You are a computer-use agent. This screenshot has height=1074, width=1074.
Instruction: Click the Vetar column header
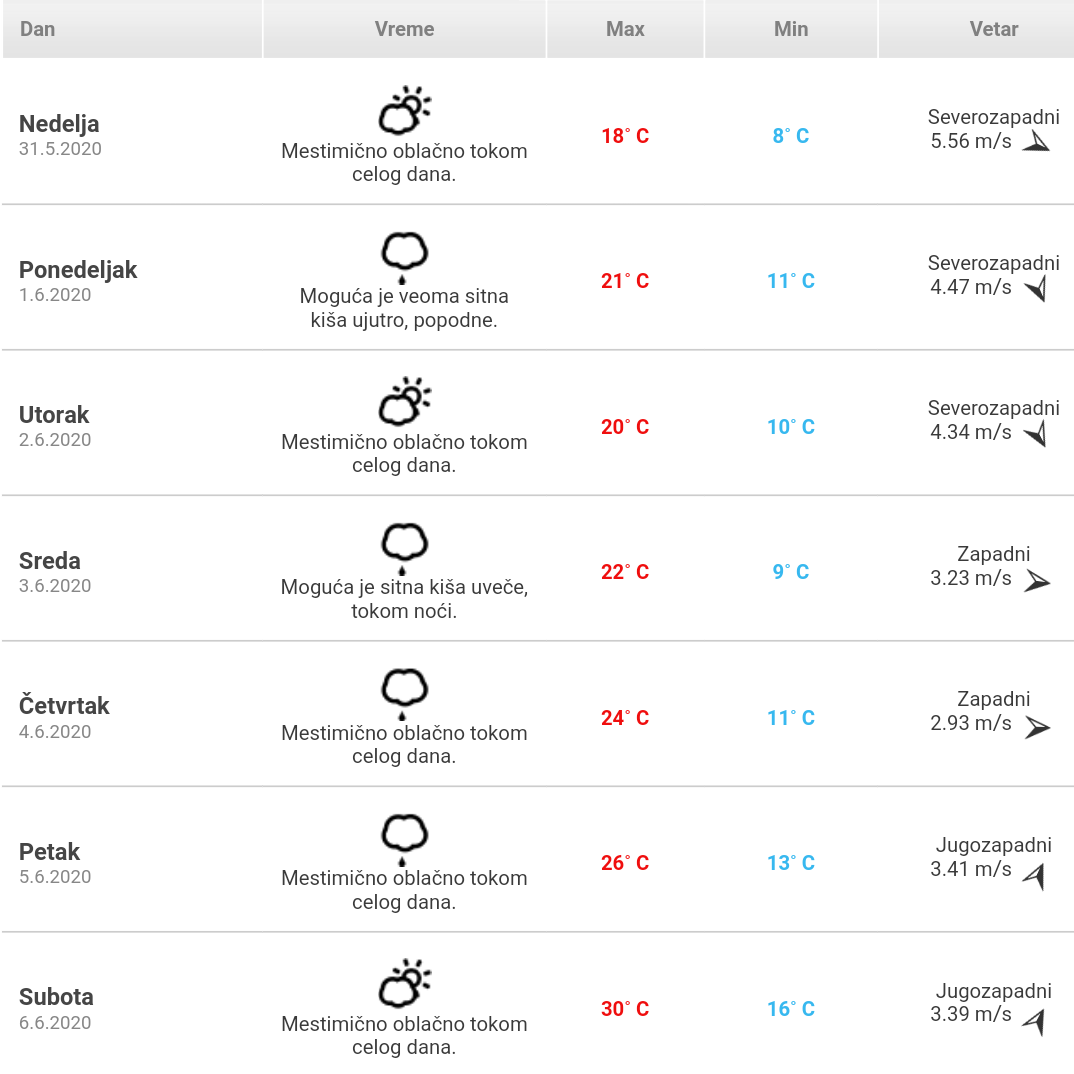(x=993, y=29)
